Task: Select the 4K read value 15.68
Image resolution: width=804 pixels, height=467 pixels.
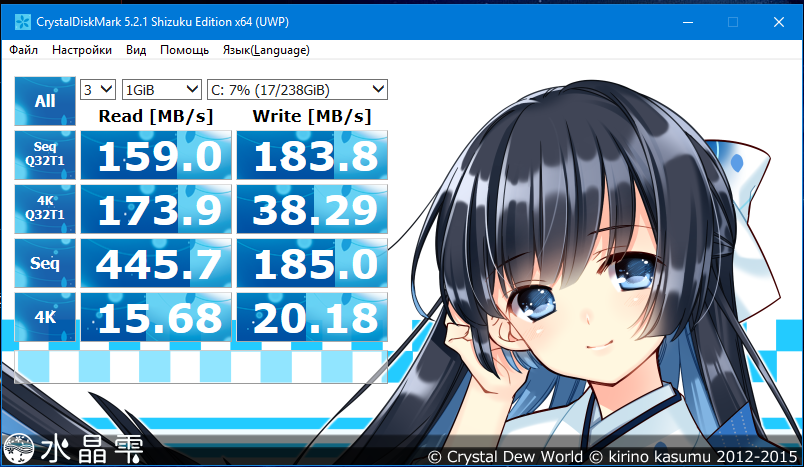Action: tap(156, 317)
